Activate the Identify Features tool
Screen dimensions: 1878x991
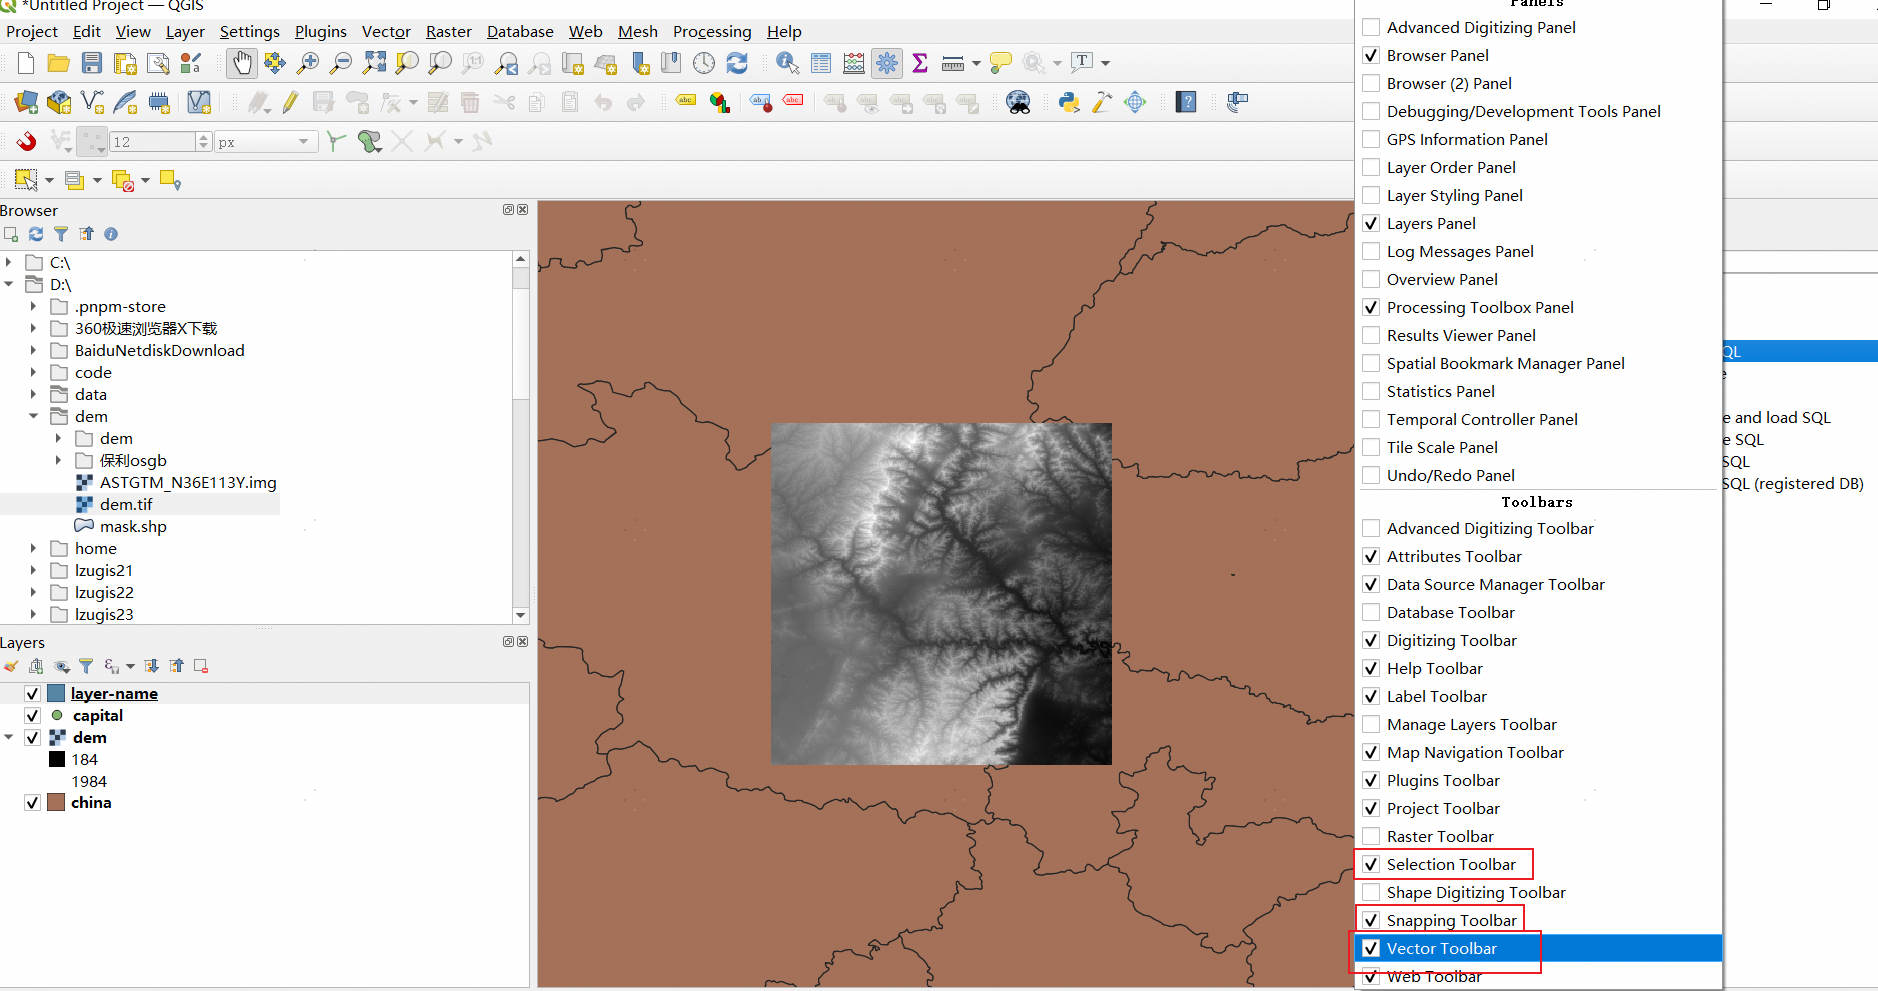click(787, 63)
